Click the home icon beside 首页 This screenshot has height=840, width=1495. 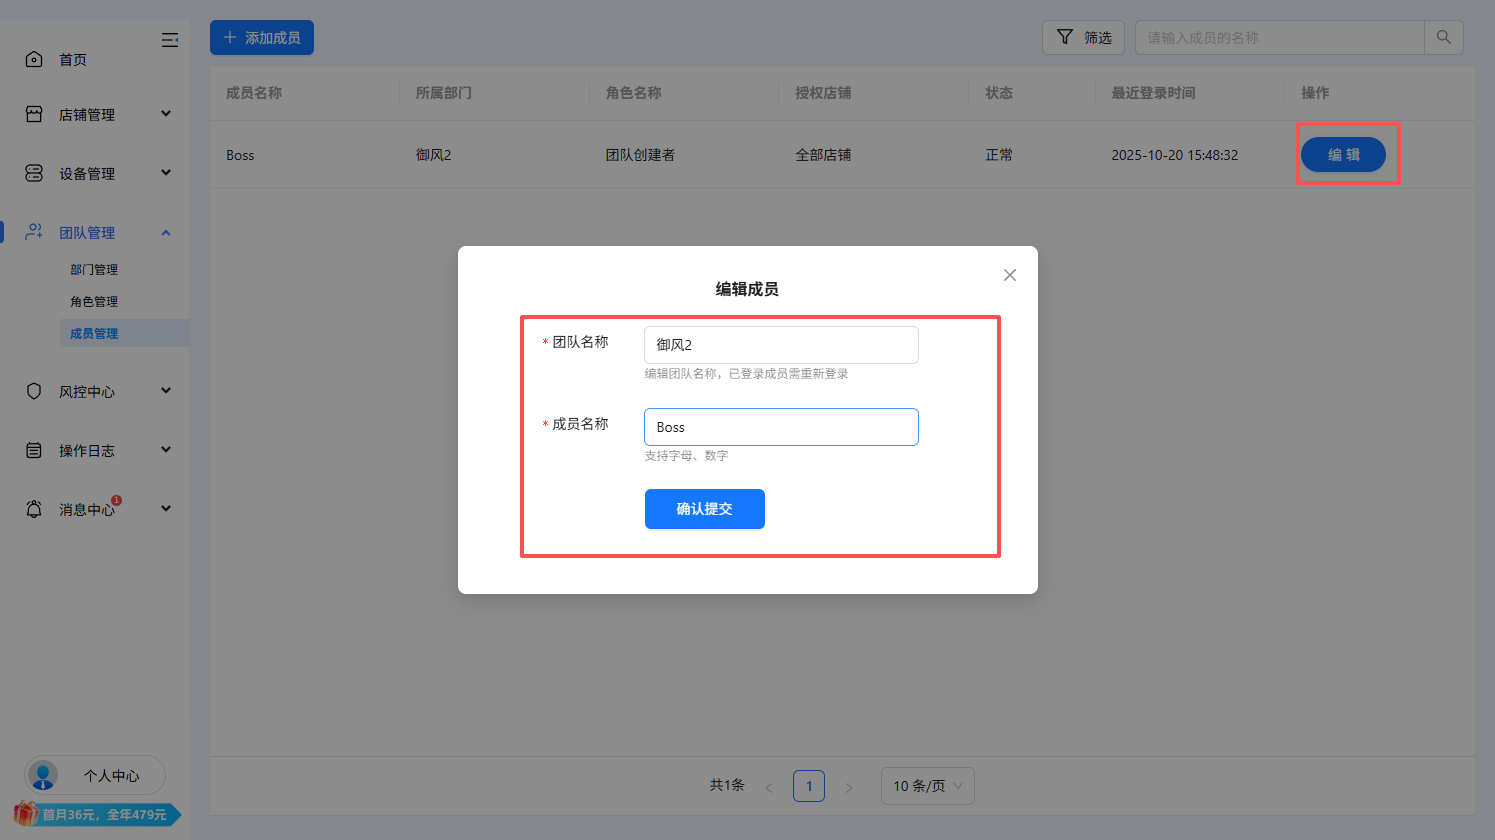[x=34, y=60]
